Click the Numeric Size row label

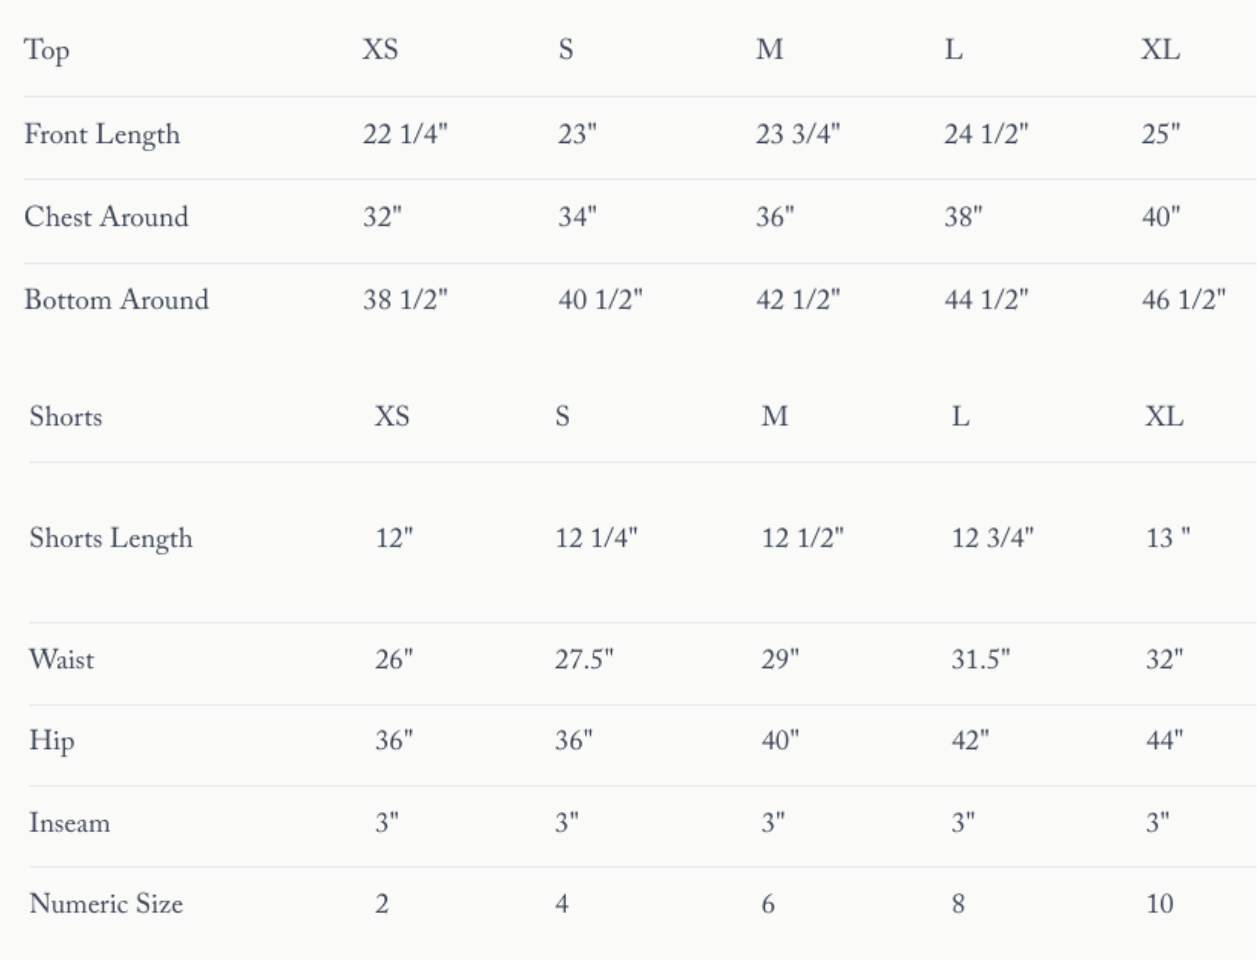pos(106,904)
